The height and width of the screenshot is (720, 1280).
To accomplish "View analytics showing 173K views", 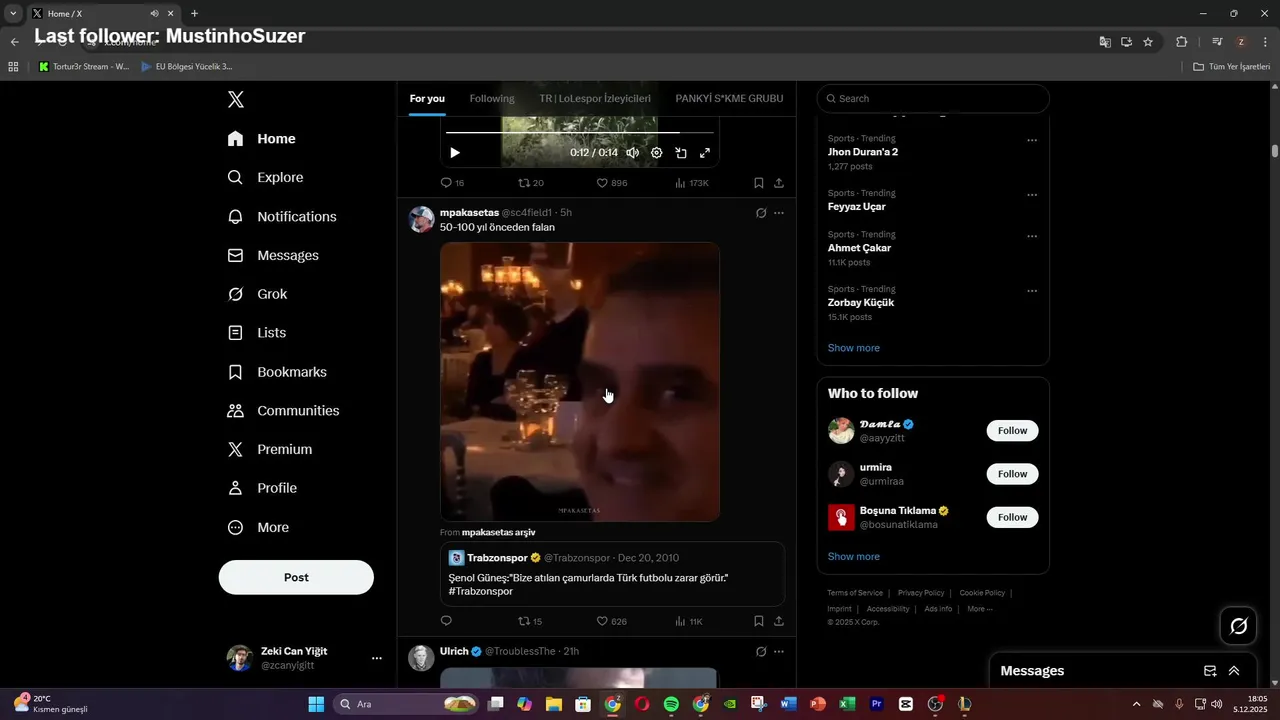I will (692, 183).
